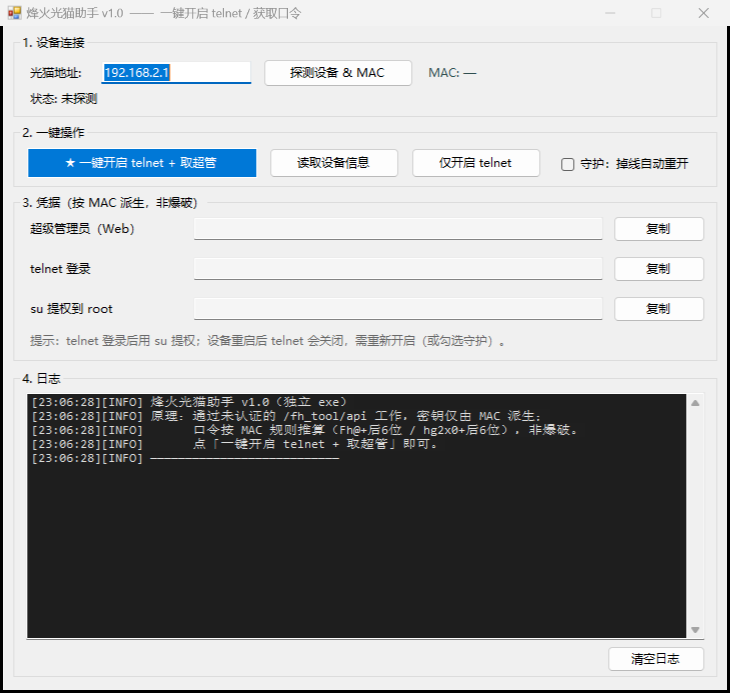Viewport: 730px width, 693px height.
Task: Click the 探测设备 & MAC button
Action: click(x=338, y=73)
